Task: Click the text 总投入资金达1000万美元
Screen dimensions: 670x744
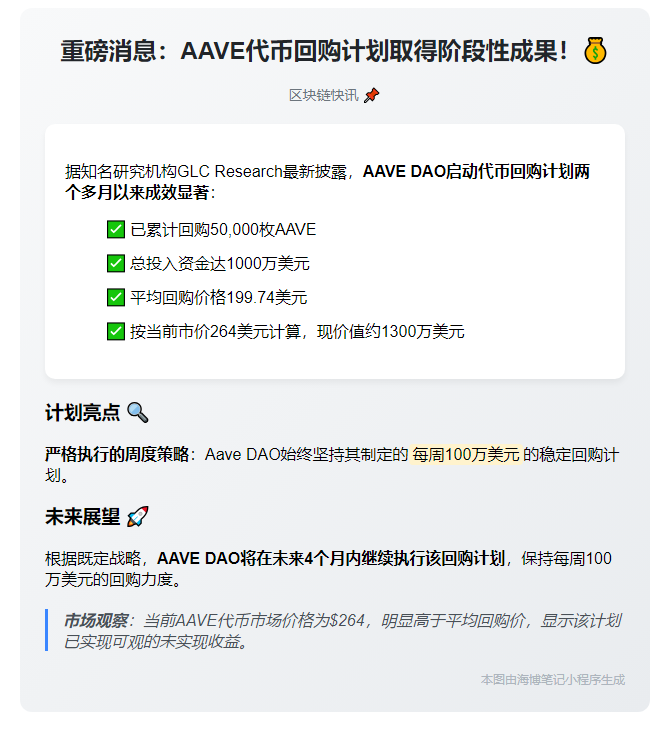Action: click(220, 263)
